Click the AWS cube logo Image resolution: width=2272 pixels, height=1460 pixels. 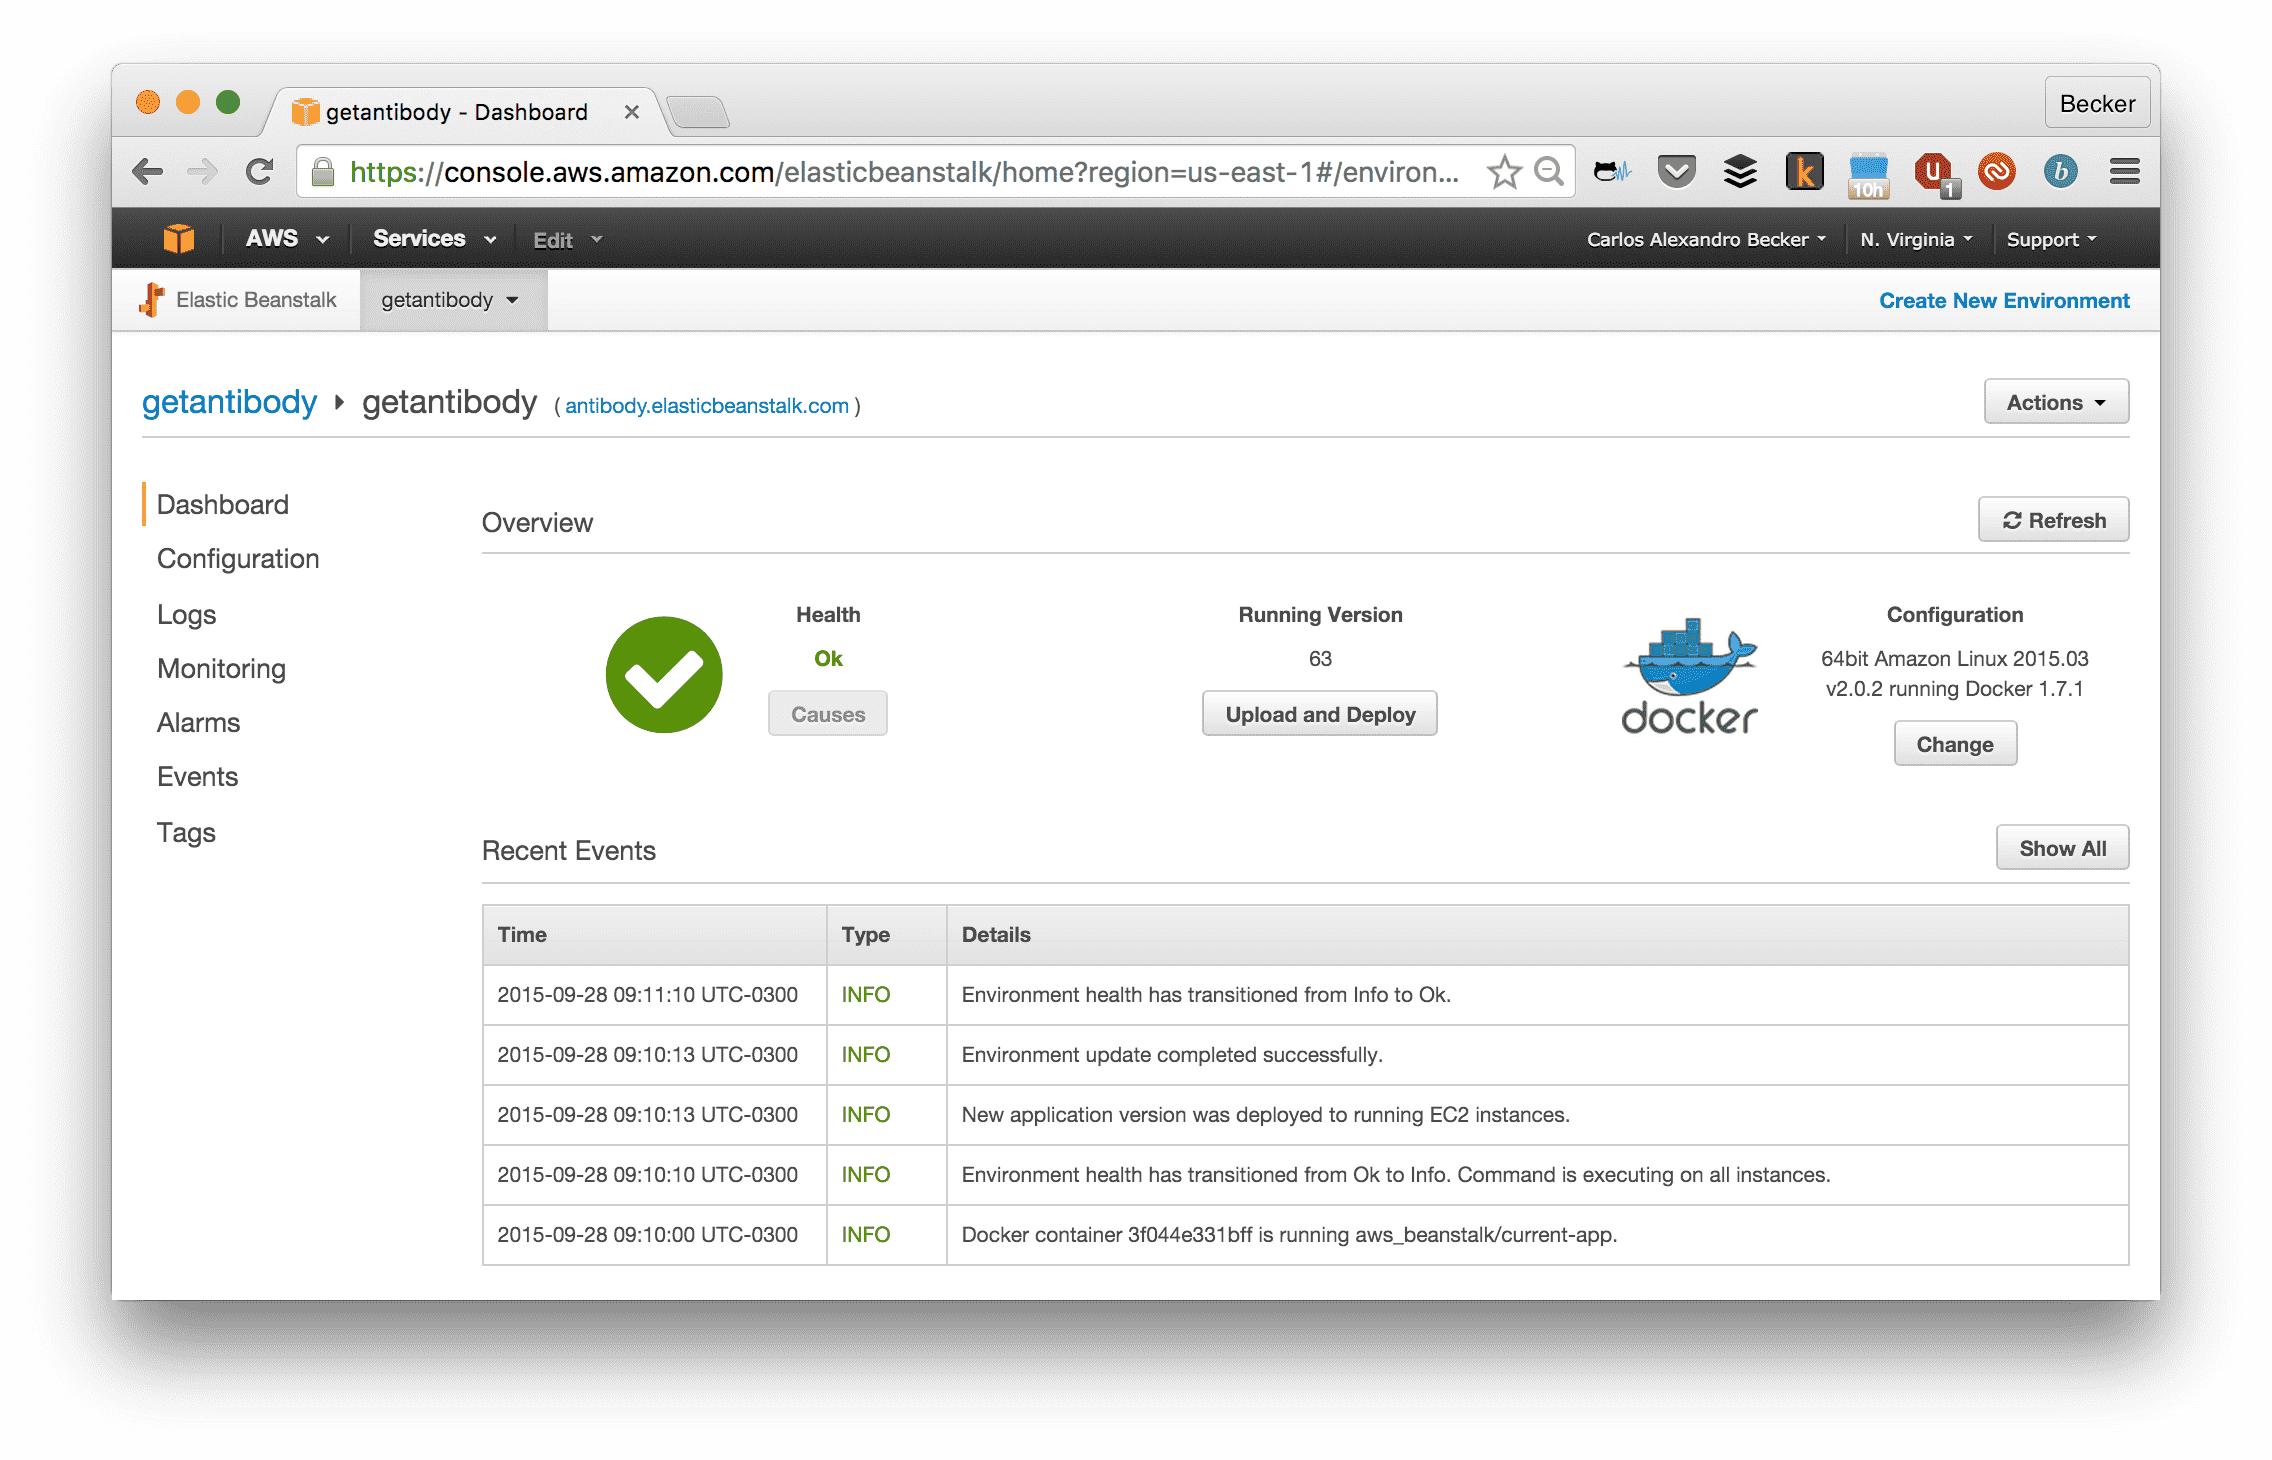click(178, 238)
